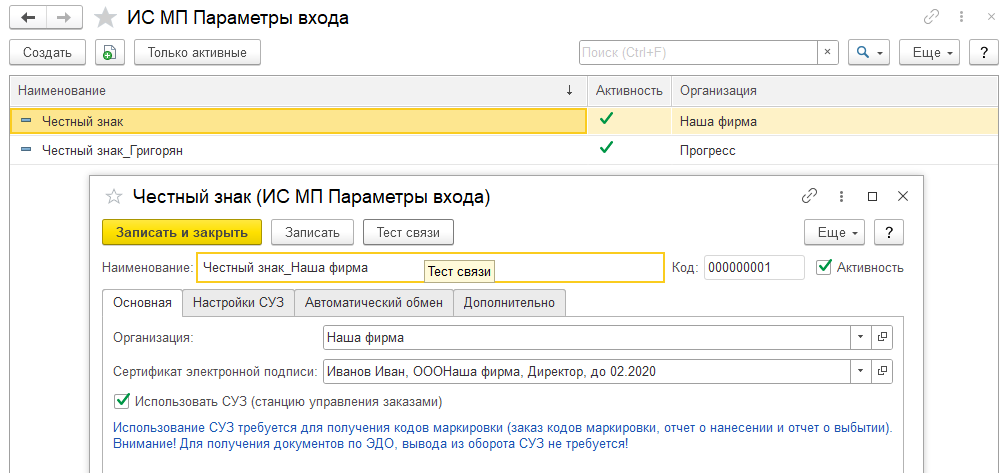The height and width of the screenshot is (473, 1007).
Task: Add list to favorites with star icon
Action: [103, 18]
